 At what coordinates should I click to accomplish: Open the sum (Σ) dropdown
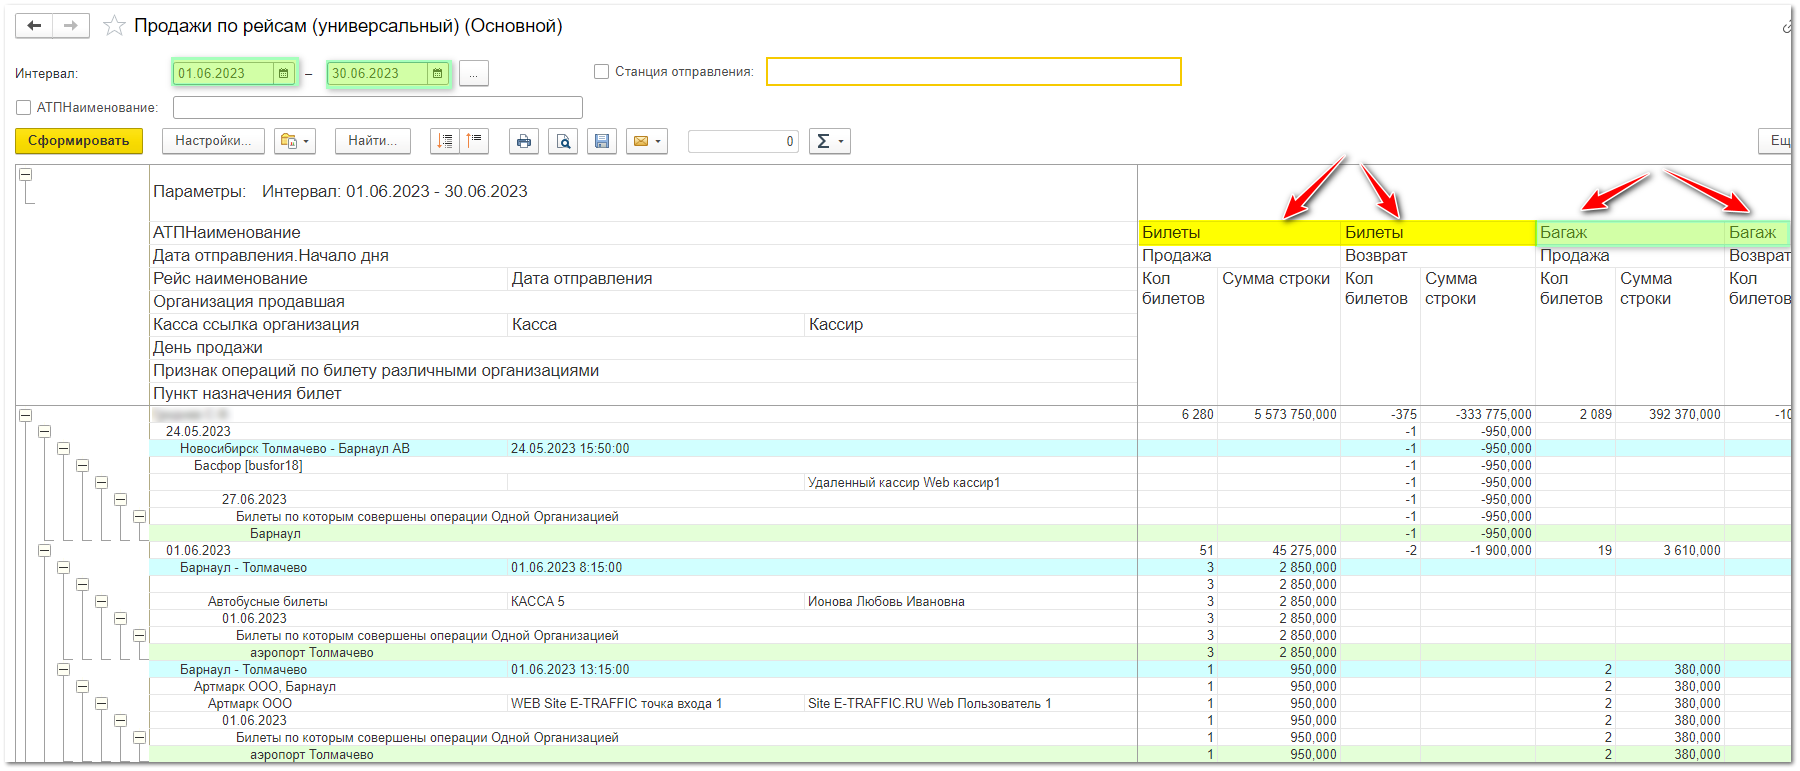829,141
